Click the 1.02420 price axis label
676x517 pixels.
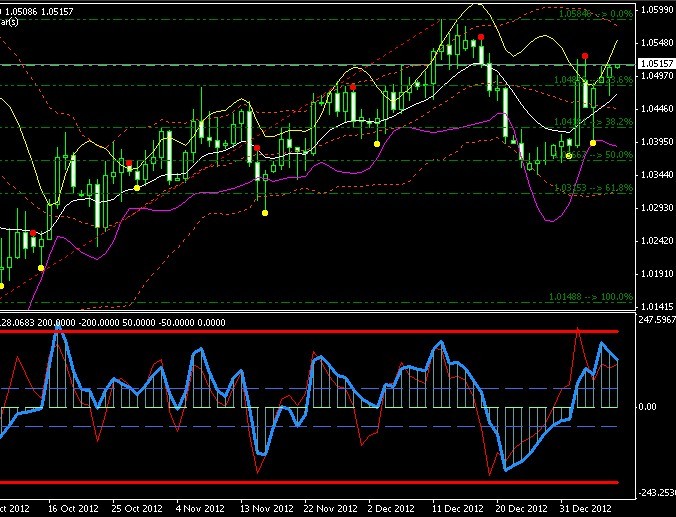[x=657, y=241]
